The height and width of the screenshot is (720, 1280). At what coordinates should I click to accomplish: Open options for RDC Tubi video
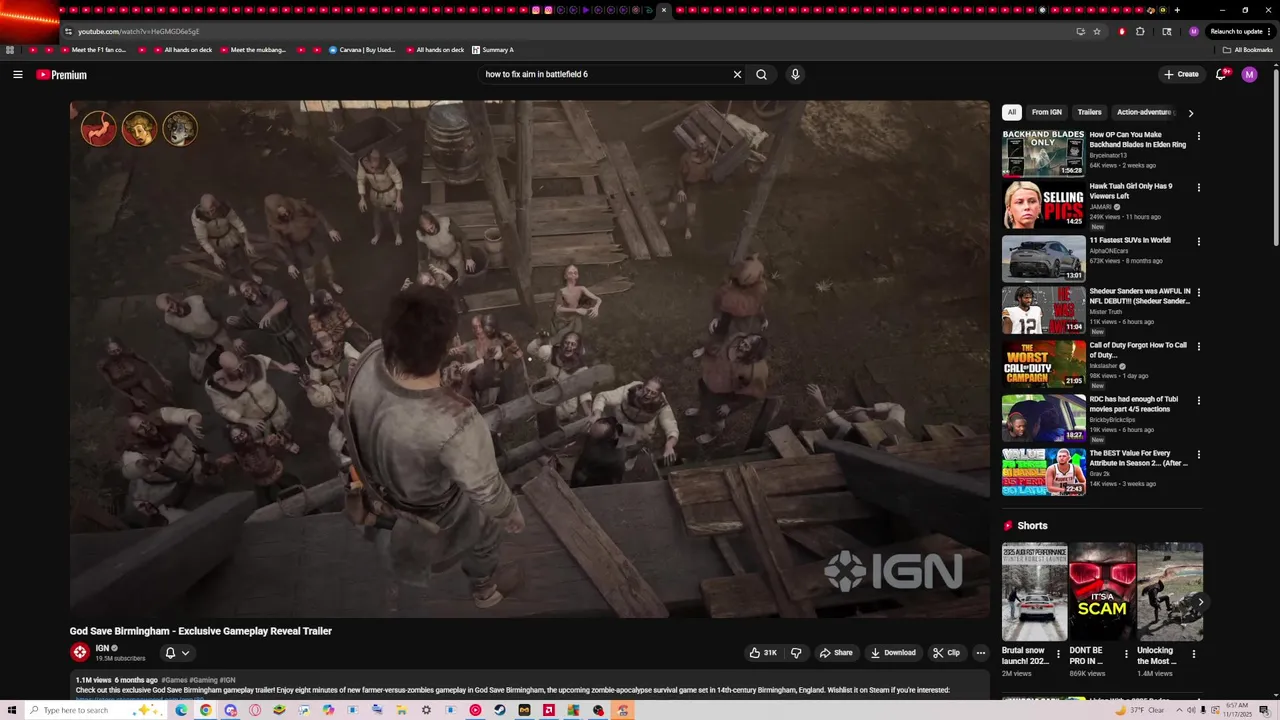[x=1199, y=400]
